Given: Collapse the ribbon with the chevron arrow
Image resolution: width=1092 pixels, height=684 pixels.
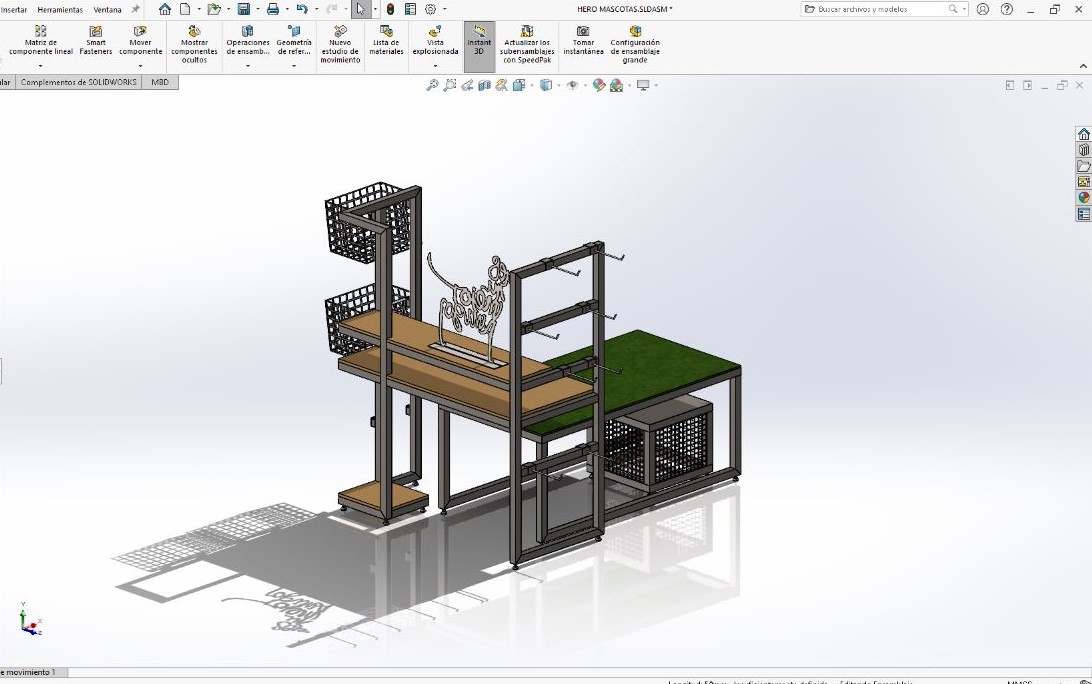Looking at the screenshot, I should tap(1083, 66).
